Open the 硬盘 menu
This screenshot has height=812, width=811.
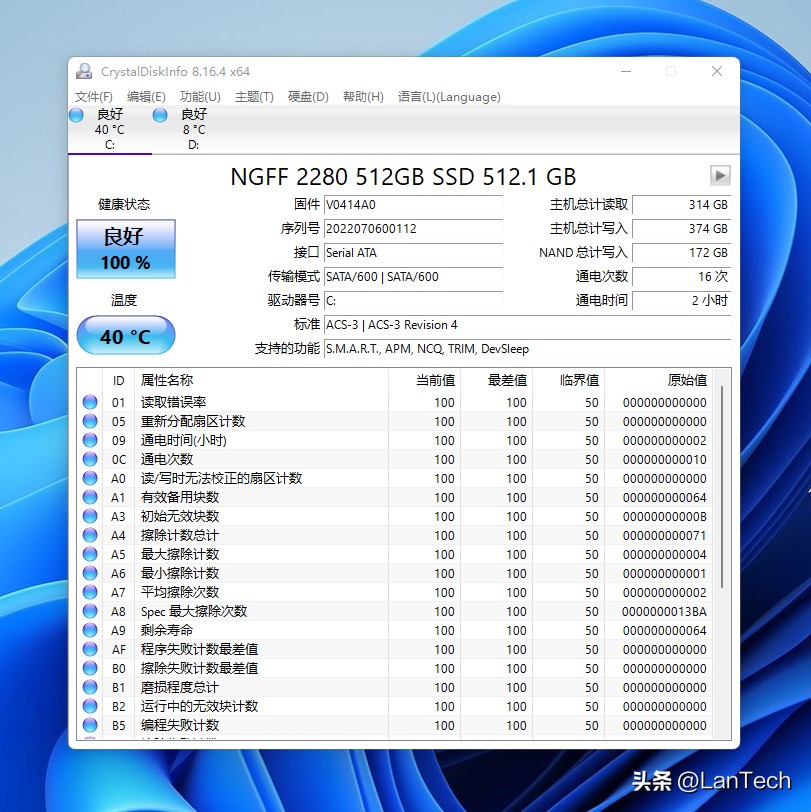309,97
